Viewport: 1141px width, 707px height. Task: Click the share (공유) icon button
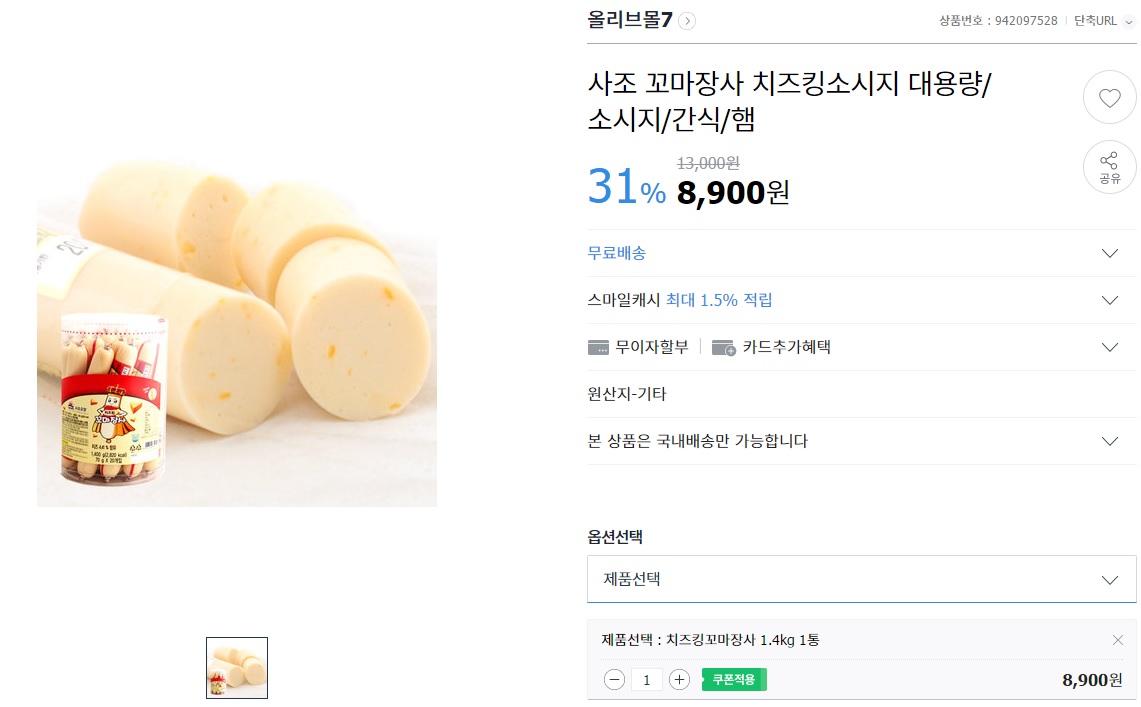pos(1109,167)
